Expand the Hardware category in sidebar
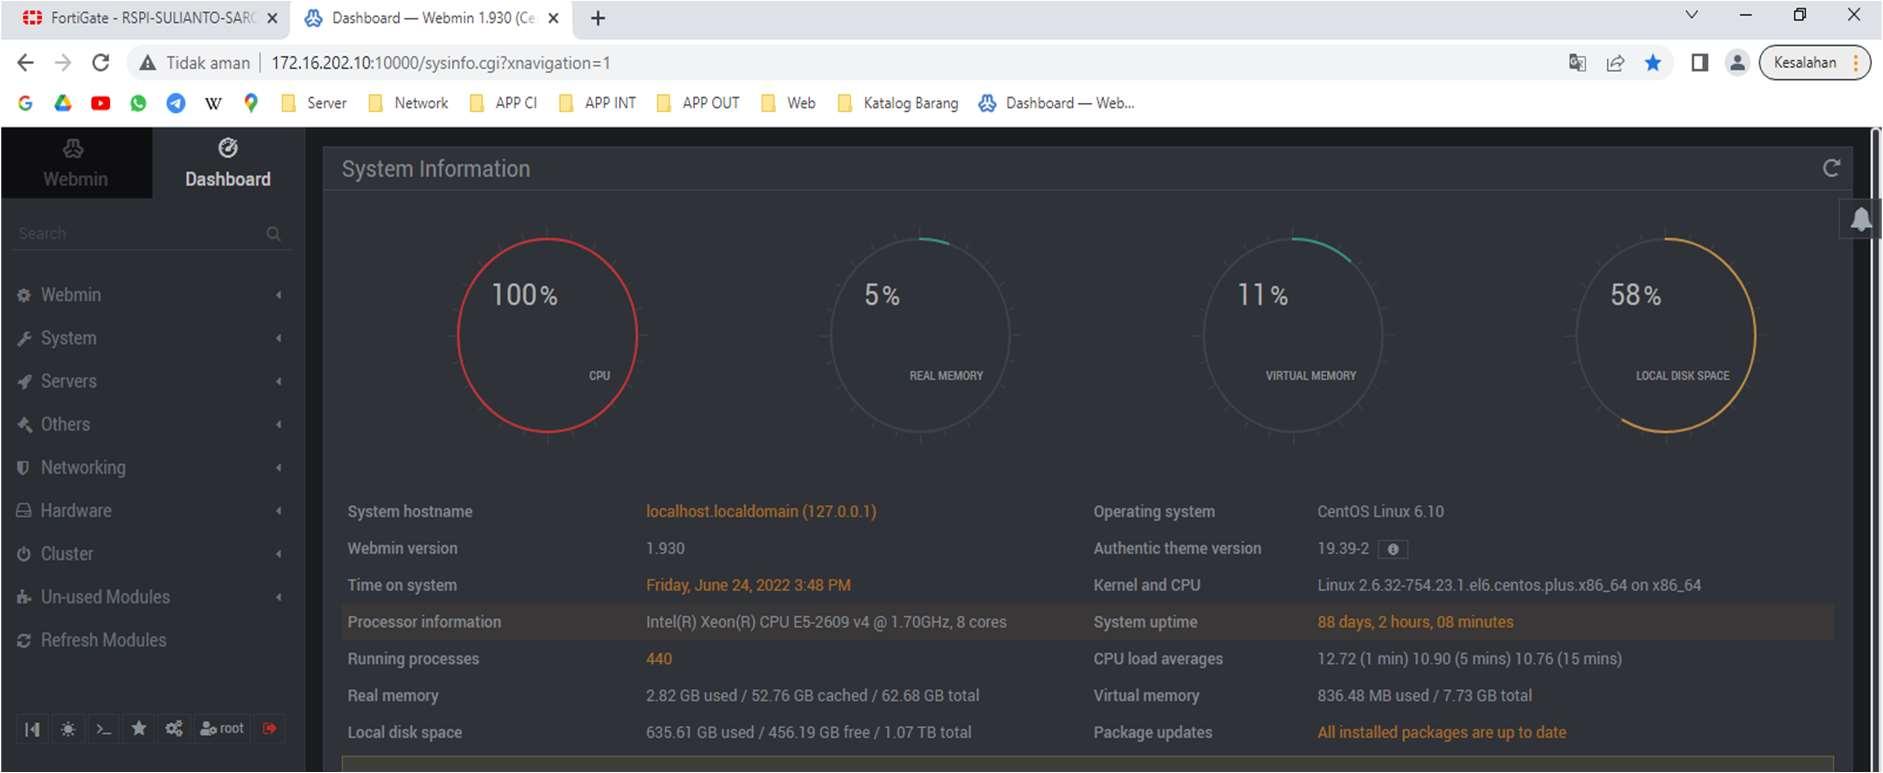Viewport: 1883px width, 773px height. coord(150,510)
